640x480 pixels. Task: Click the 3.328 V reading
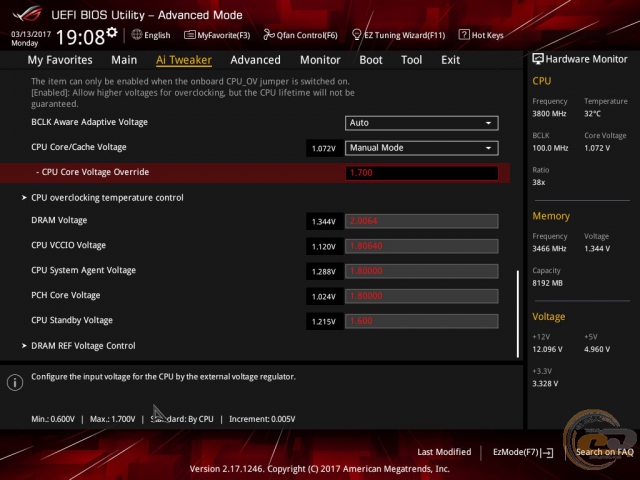pyautogui.click(x=545, y=384)
